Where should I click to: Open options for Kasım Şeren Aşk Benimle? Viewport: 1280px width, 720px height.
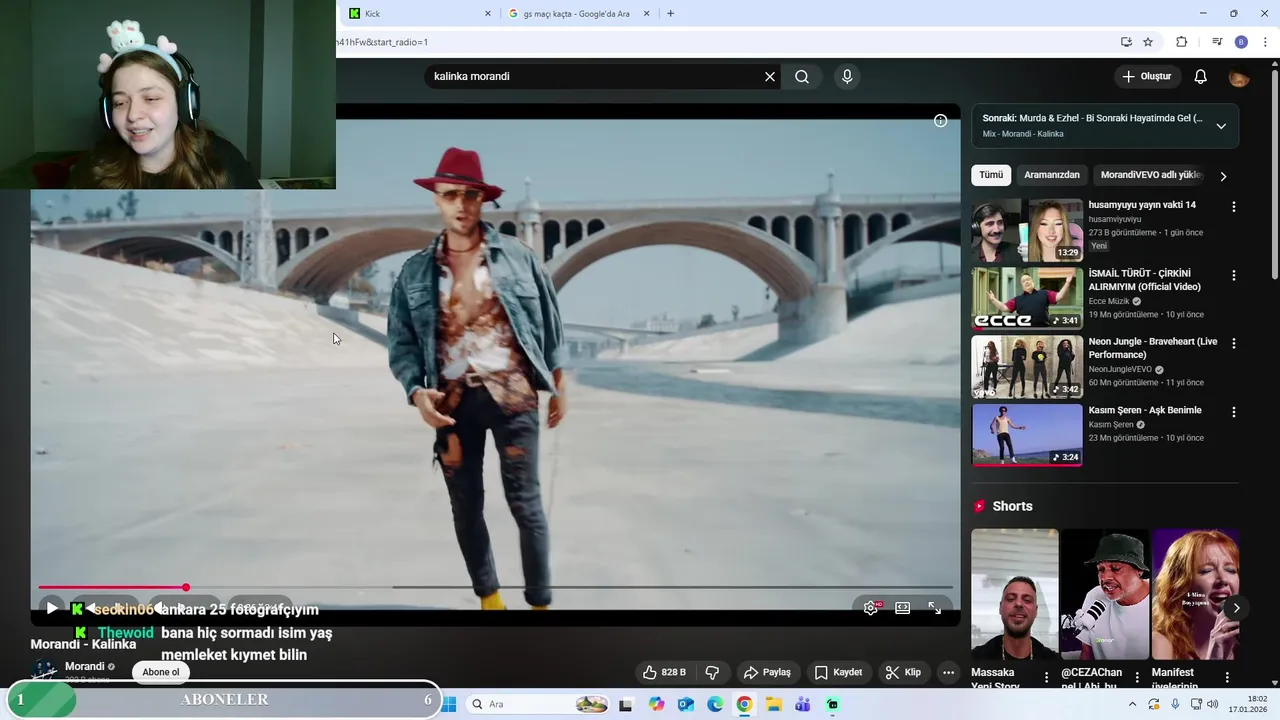1233,412
